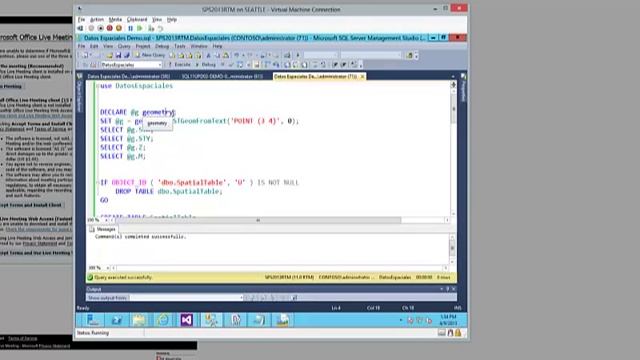Screen dimensions: 640x360
Task: Click the 'POINT (3 4)' string literal
Action: pos(255,121)
